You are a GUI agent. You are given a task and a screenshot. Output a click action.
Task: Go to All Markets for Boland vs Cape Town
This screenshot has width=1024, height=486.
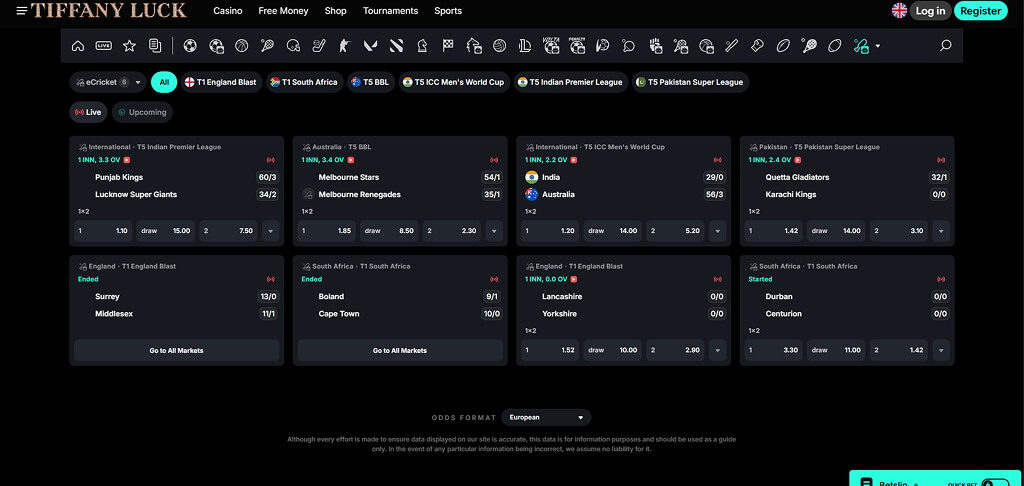tap(400, 350)
